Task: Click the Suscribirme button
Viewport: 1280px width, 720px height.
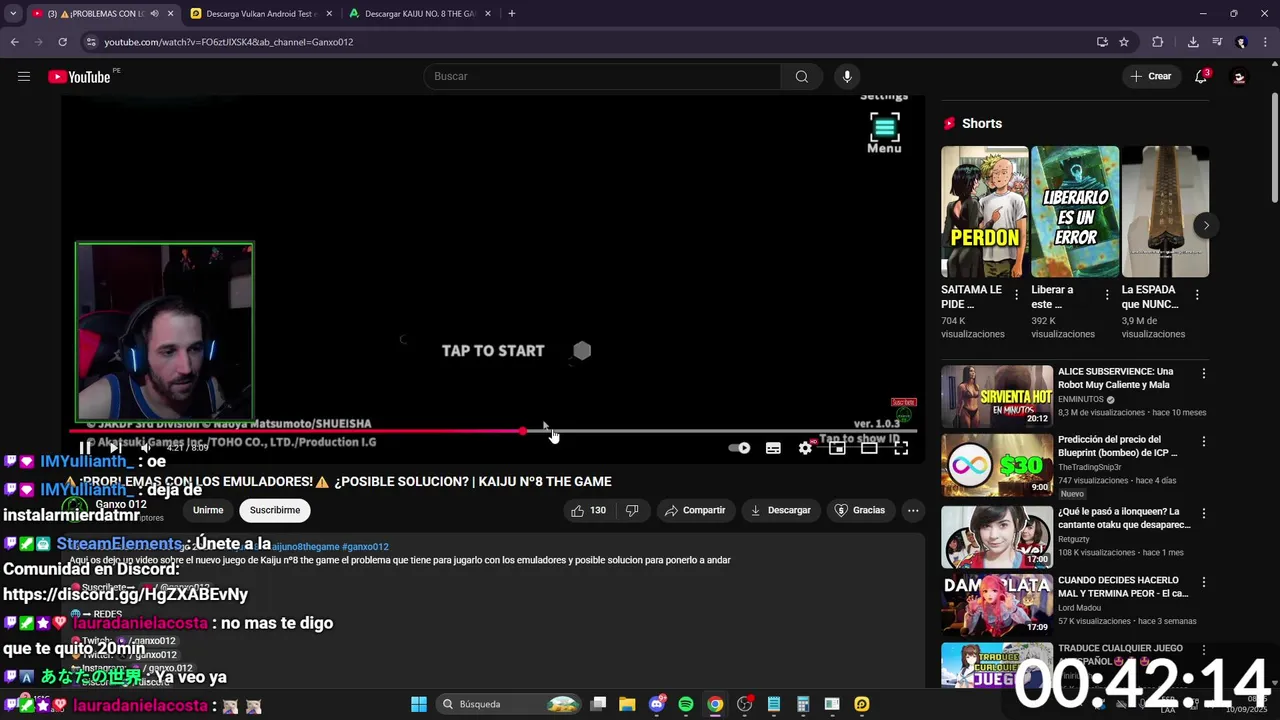Action: pos(275,510)
